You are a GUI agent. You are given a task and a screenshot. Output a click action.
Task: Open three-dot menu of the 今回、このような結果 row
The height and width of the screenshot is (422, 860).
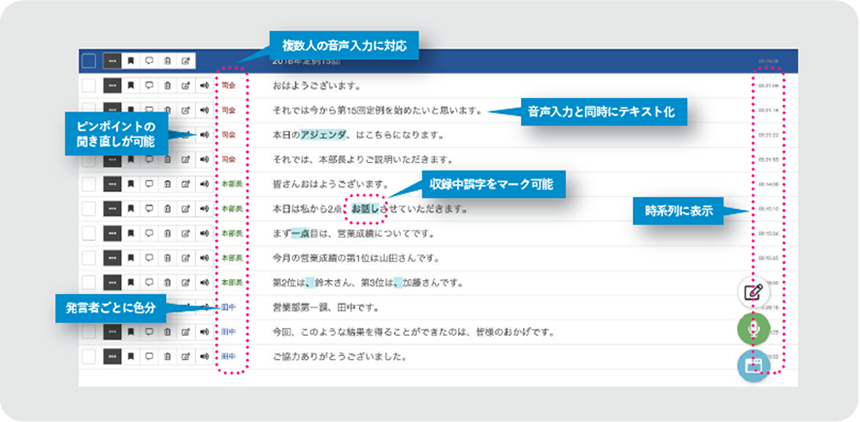pyautogui.click(x=112, y=331)
